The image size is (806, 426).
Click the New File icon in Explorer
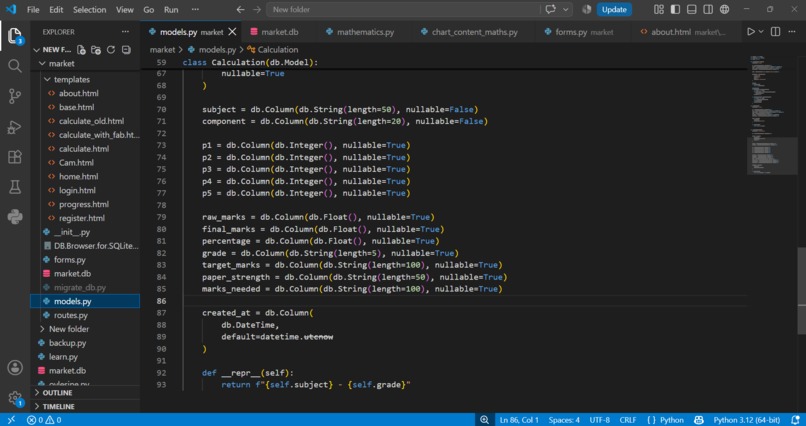[81, 50]
